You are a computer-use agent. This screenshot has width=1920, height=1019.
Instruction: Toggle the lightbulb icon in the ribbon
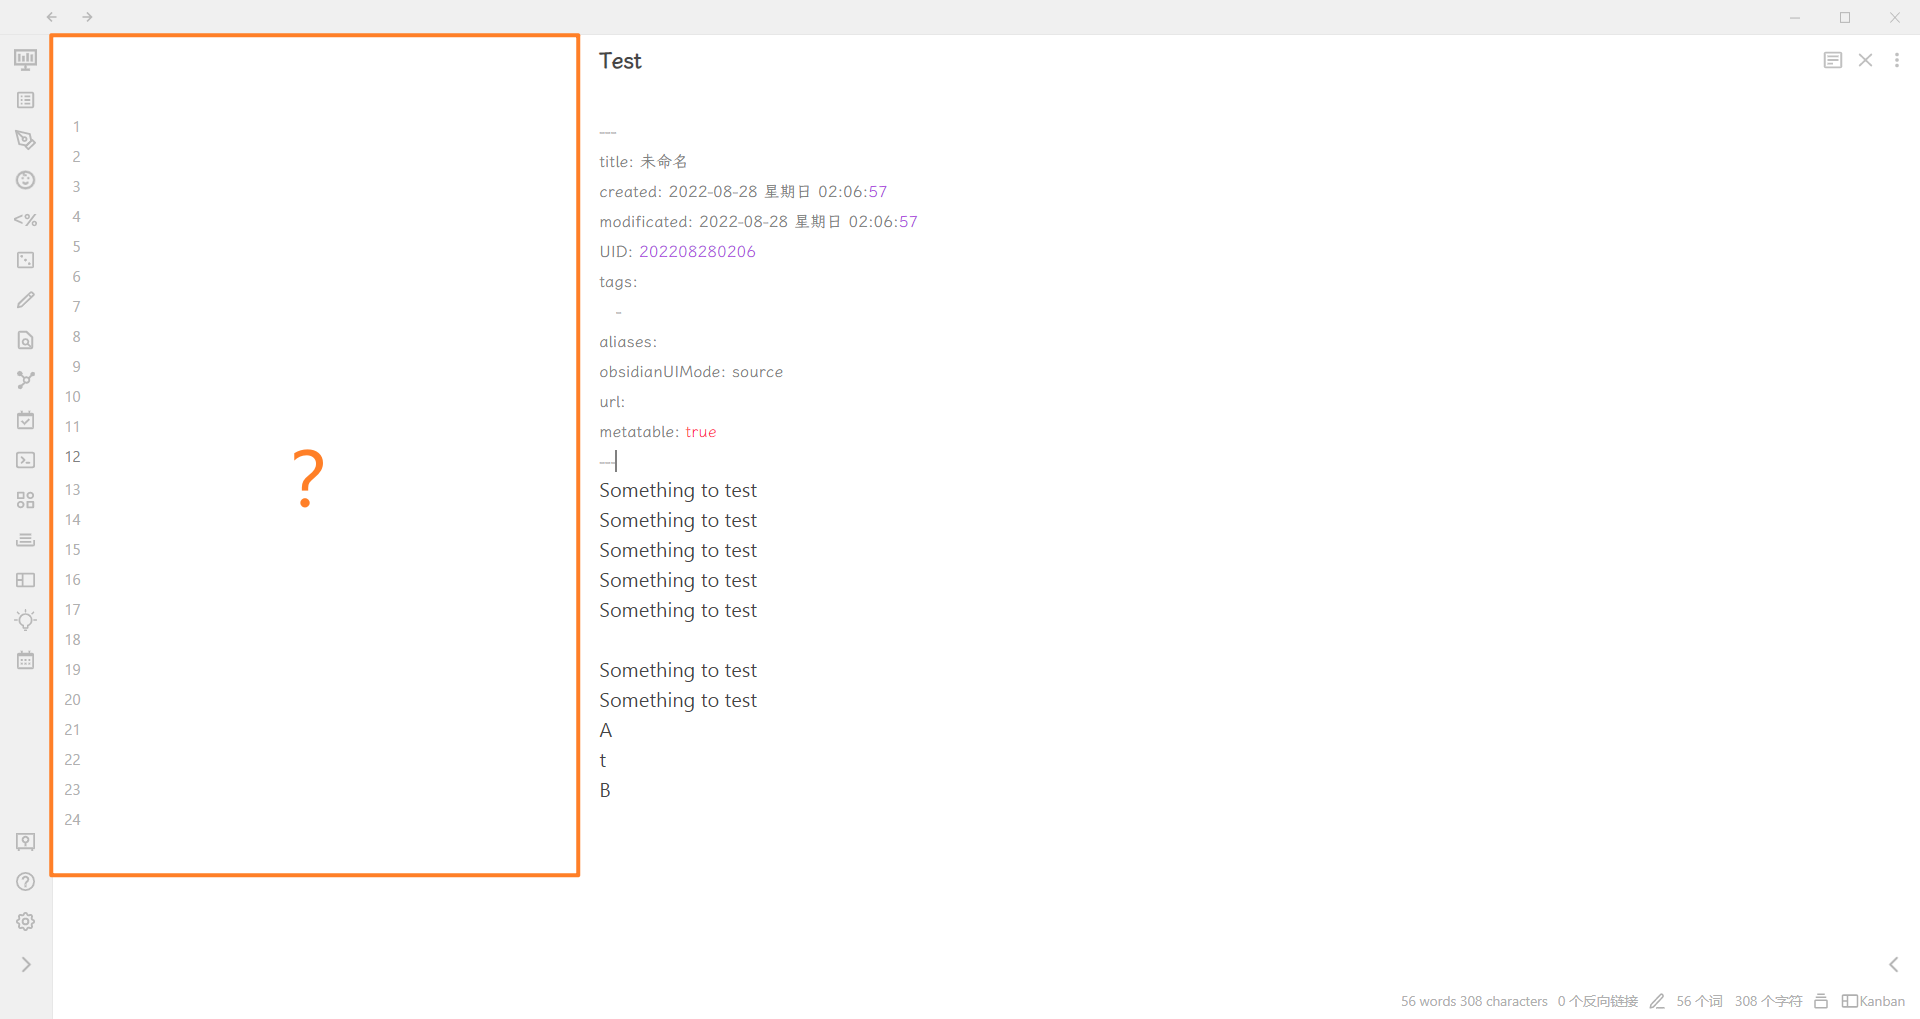coord(25,620)
